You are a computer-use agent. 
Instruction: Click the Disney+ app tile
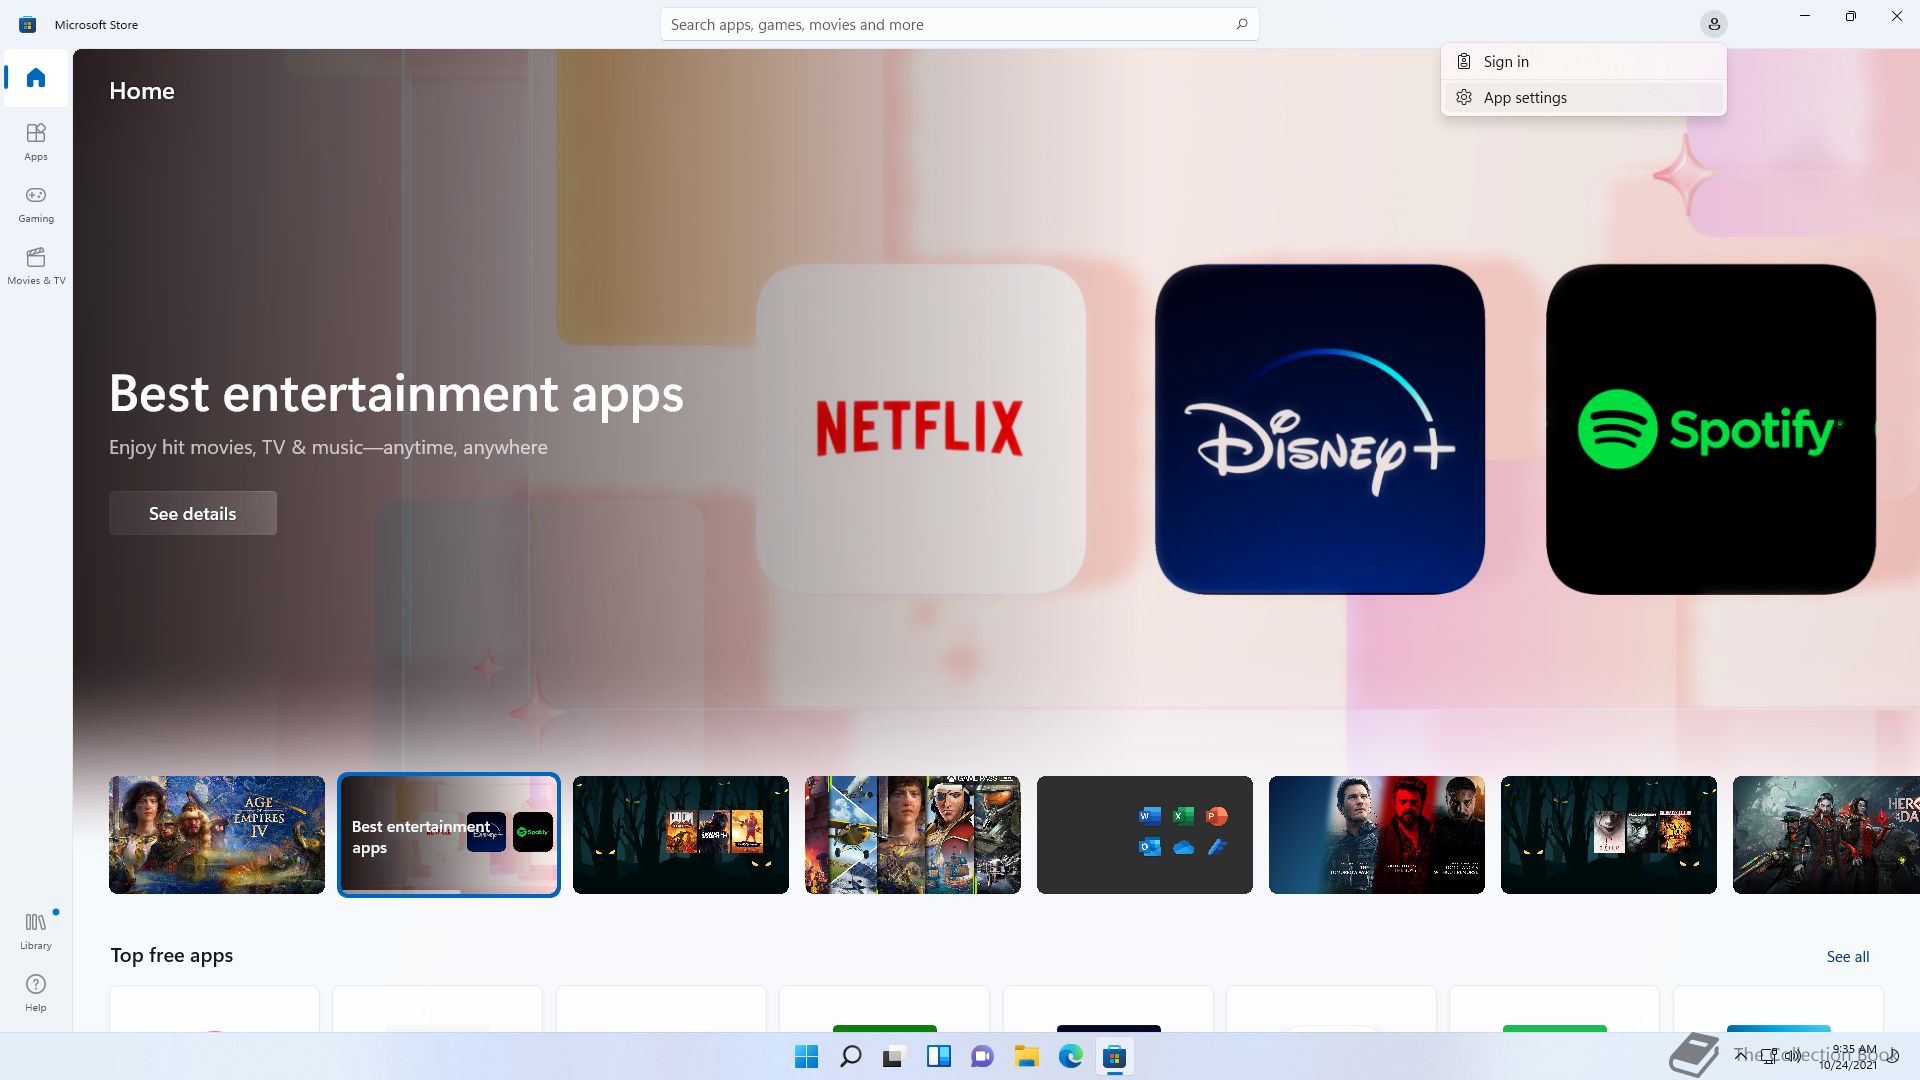(1320, 429)
